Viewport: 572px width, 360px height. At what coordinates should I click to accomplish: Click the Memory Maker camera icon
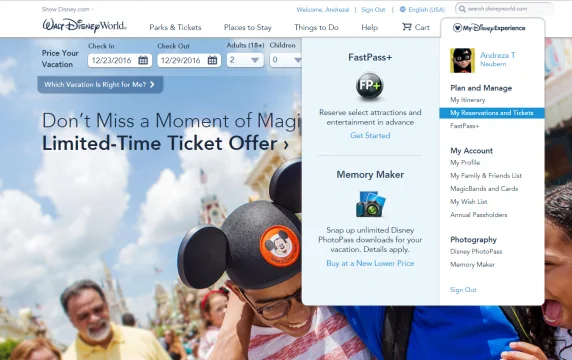pos(370,204)
